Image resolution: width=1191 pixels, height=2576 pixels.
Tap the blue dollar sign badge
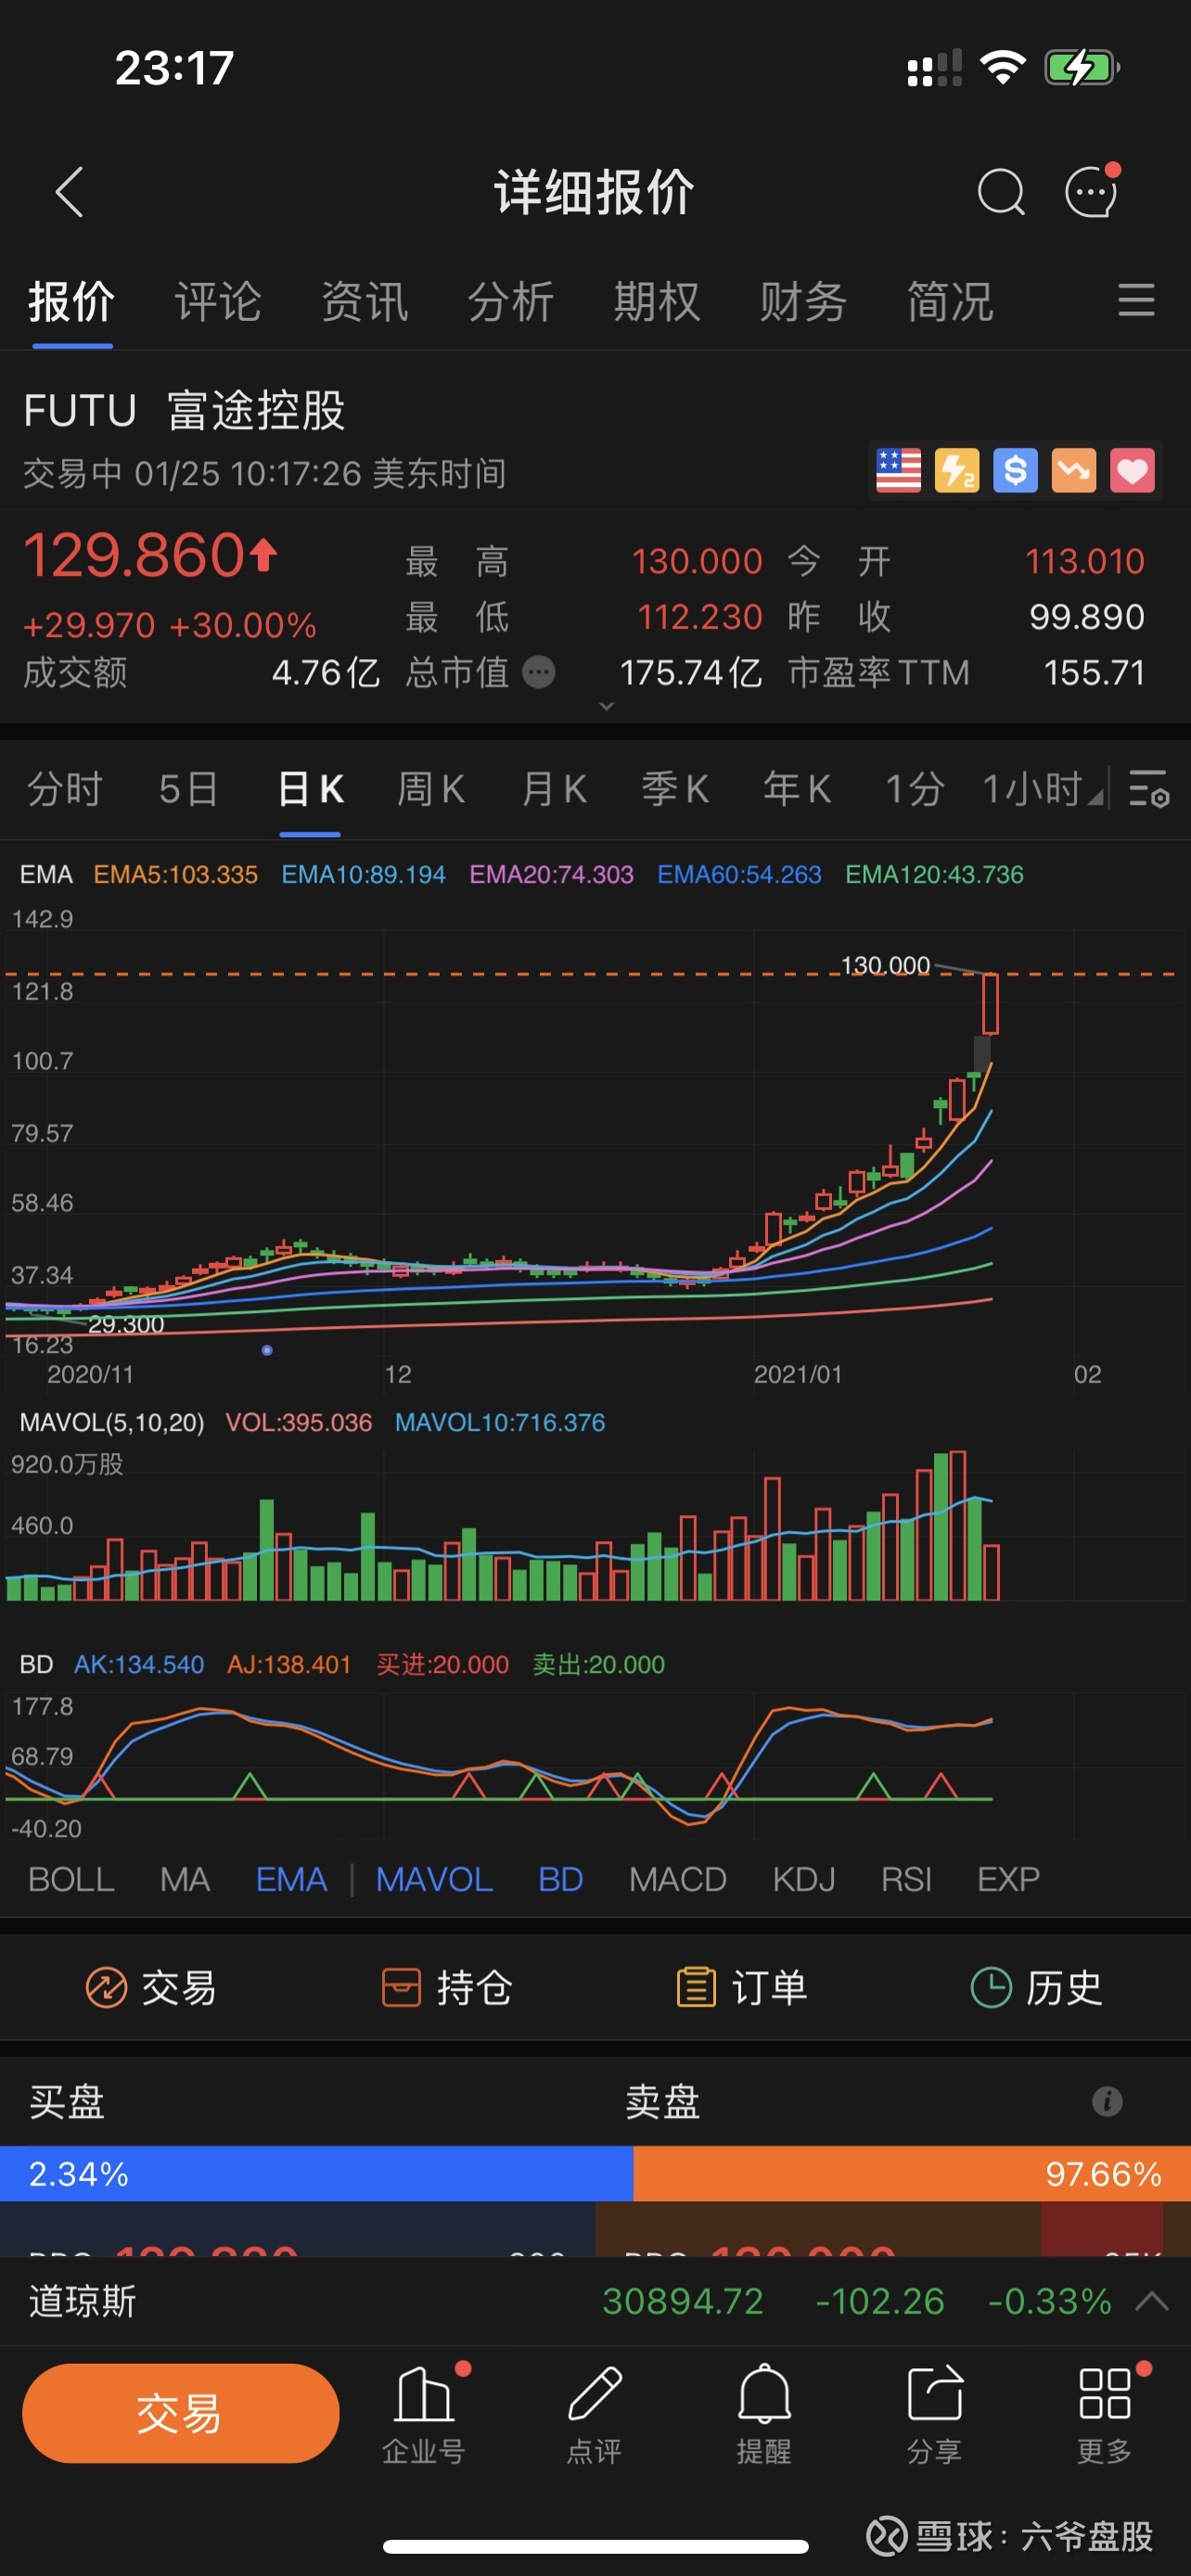(1015, 470)
